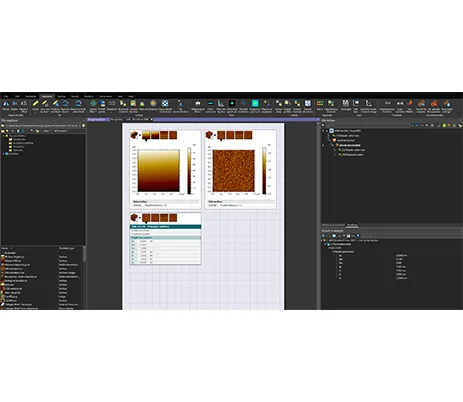Viewport: 463px width, 402px height.
Task: Click the textured roughness surface image
Action: click(x=234, y=171)
